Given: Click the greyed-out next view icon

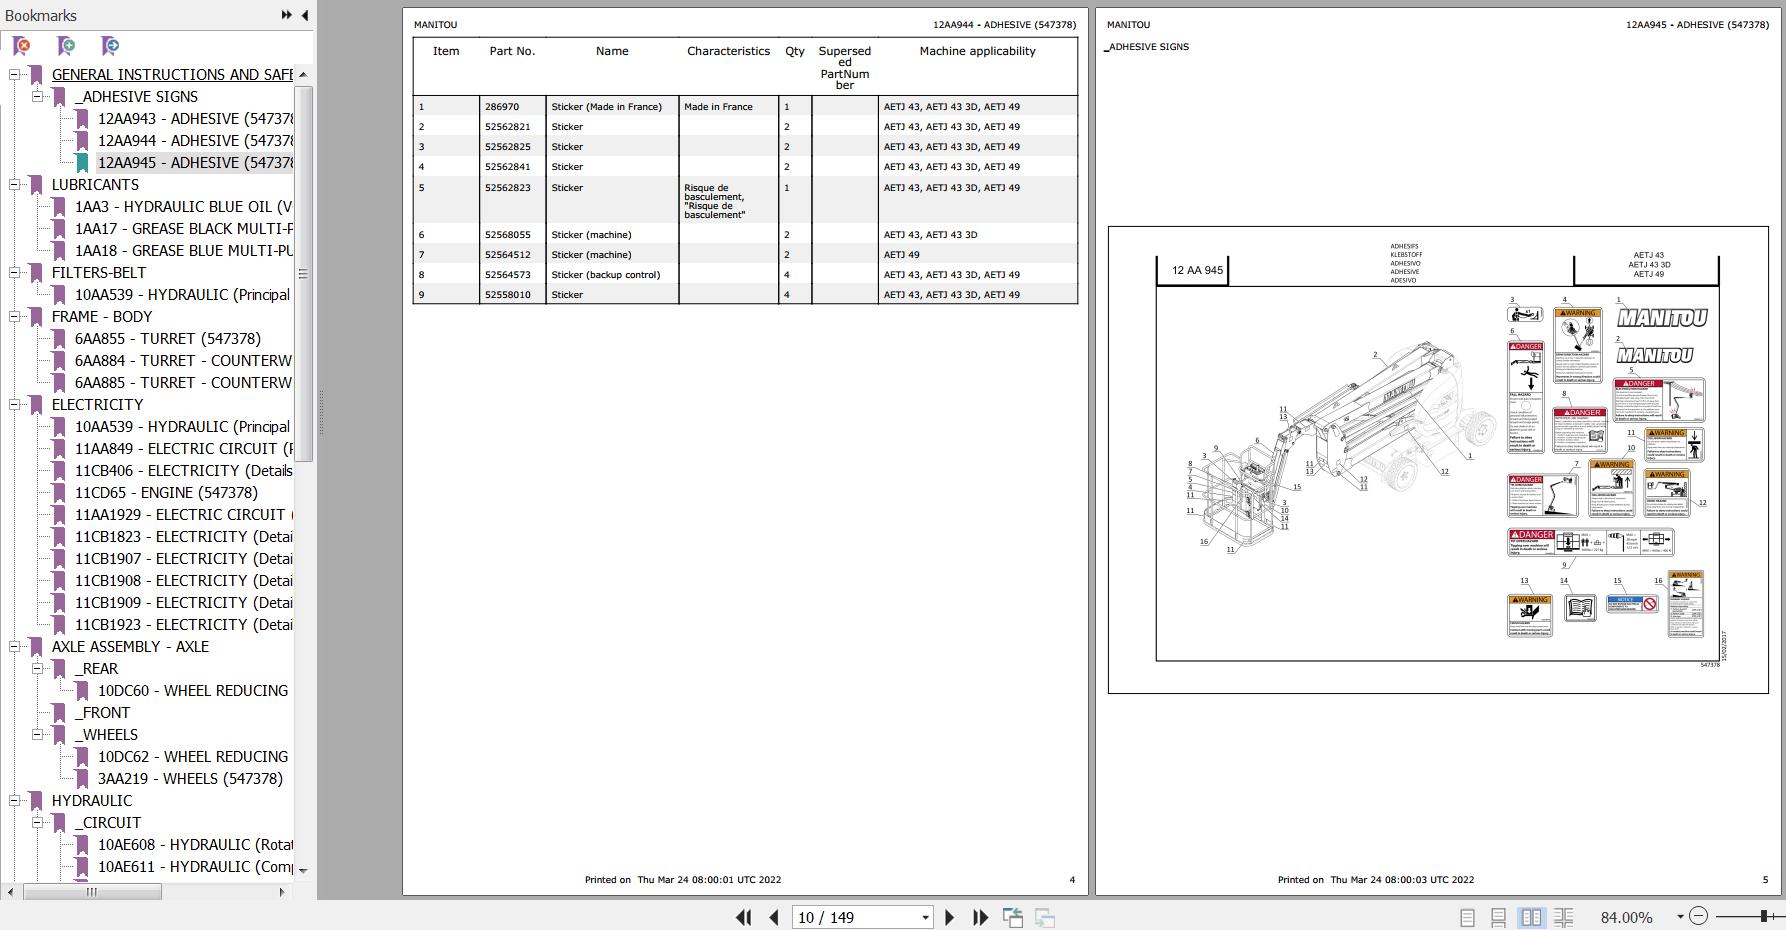Looking at the screenshot, I should point(1044,917).
